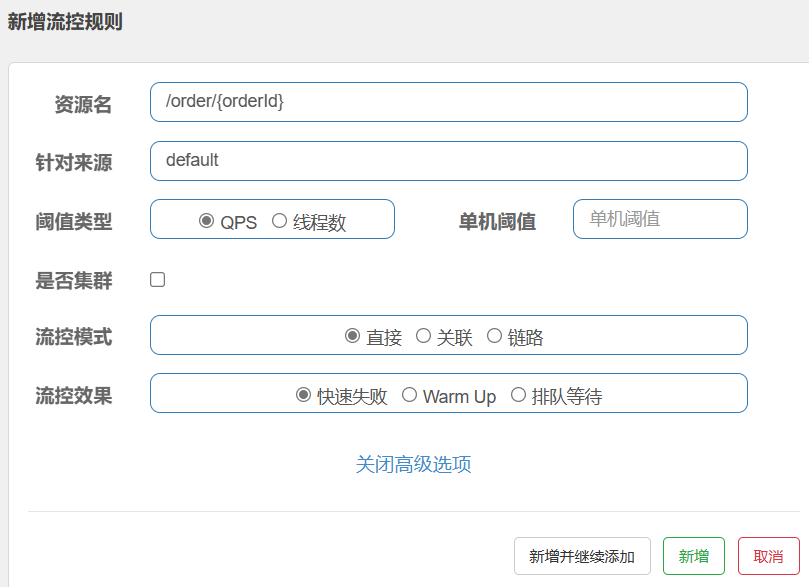Choose Warm Up flow control effect

pyautogui.click(x=409, y=395)
